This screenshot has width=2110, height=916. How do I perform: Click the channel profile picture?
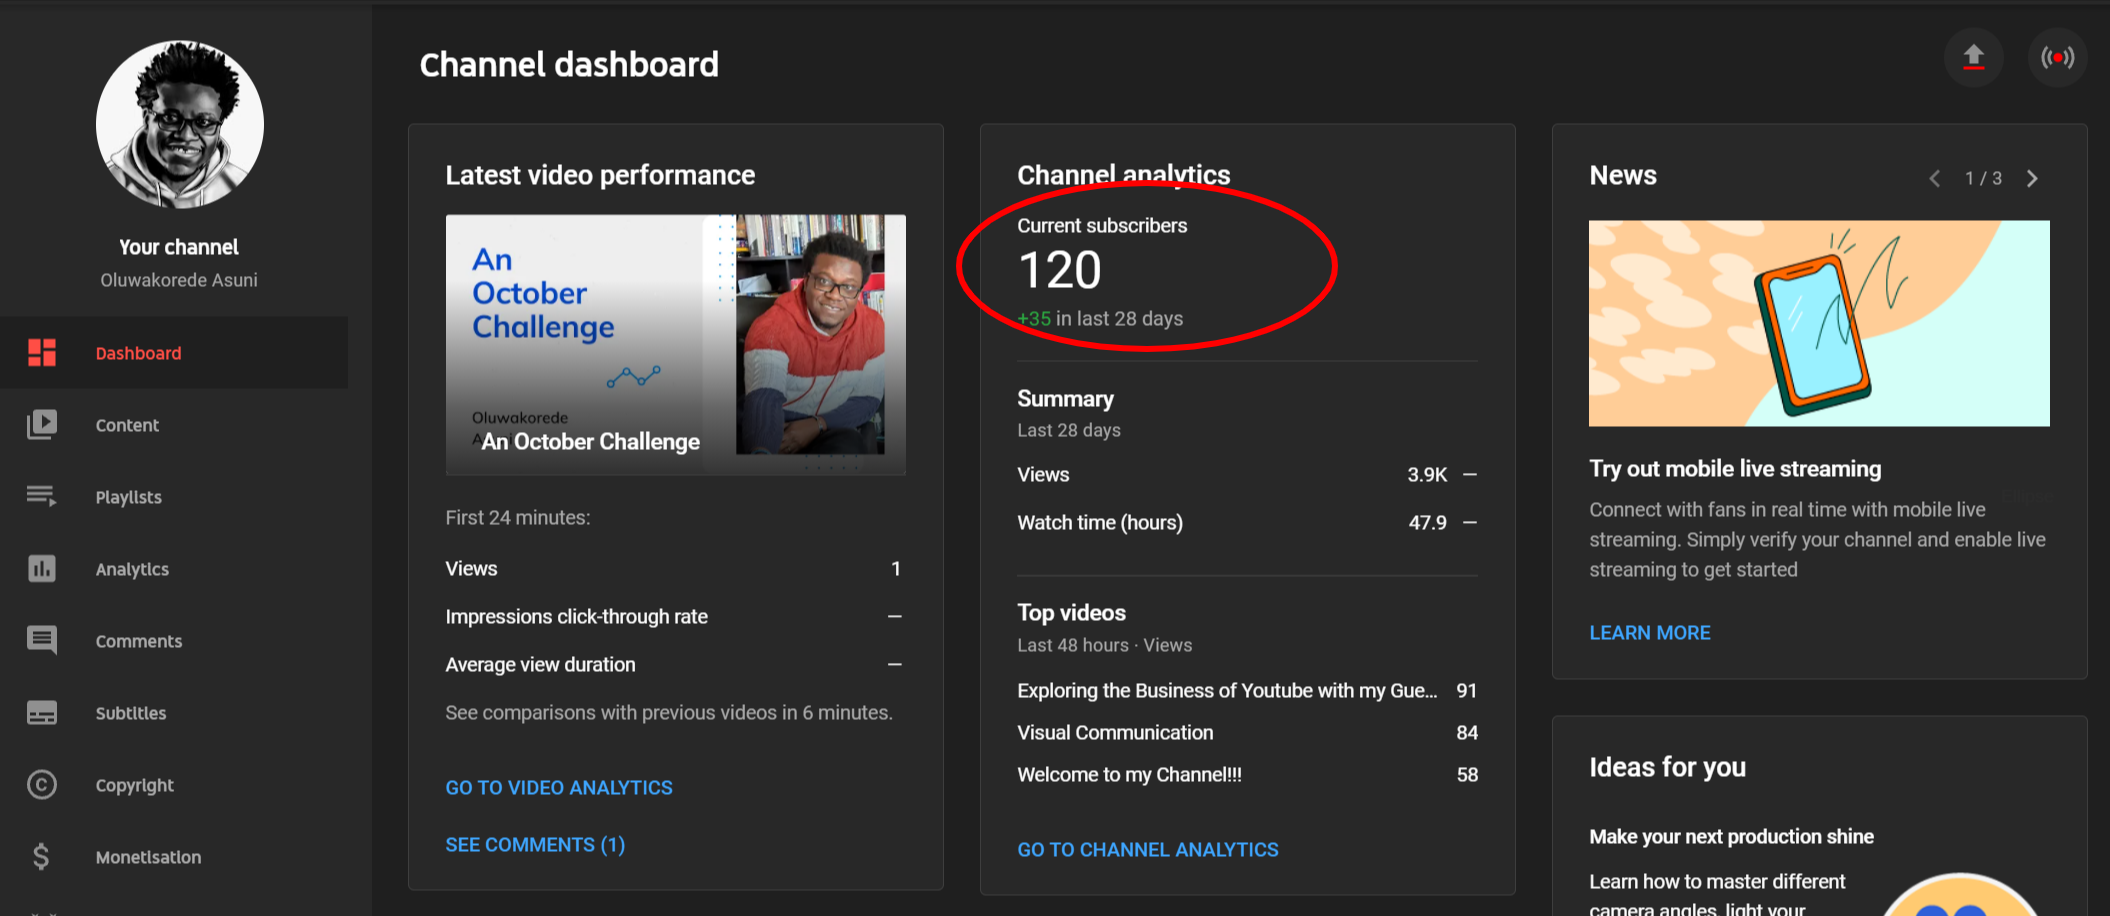point(180,125)
